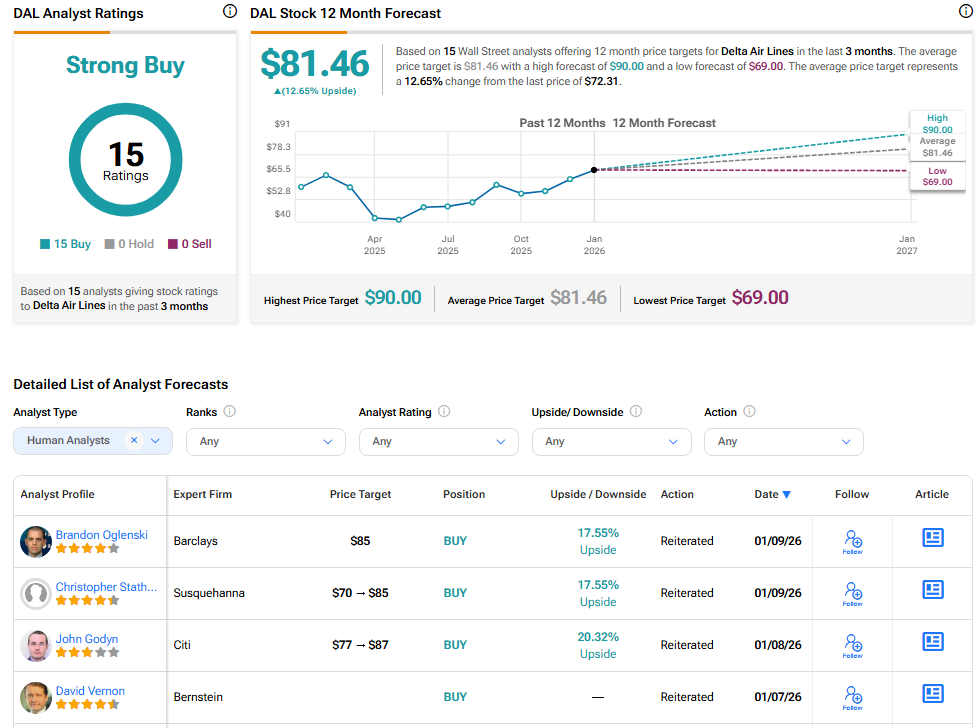Open article for Bernstein rating

(932, 694)
